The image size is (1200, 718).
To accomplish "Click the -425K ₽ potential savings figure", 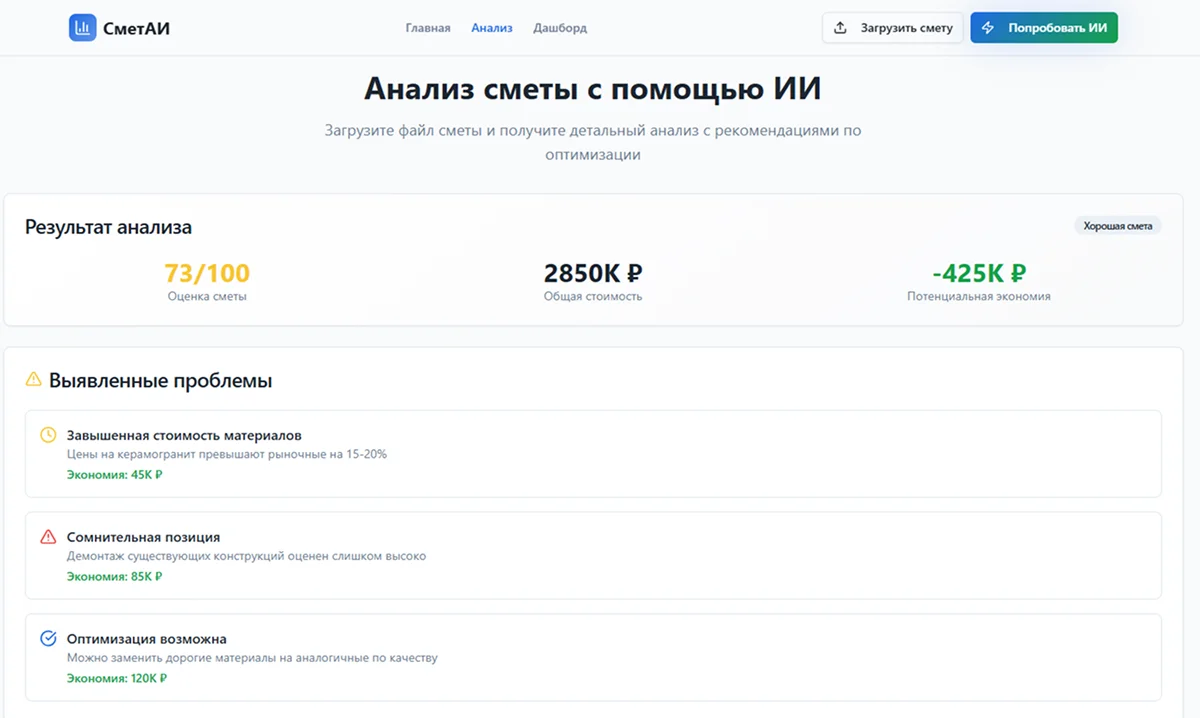I will point(978,273).
